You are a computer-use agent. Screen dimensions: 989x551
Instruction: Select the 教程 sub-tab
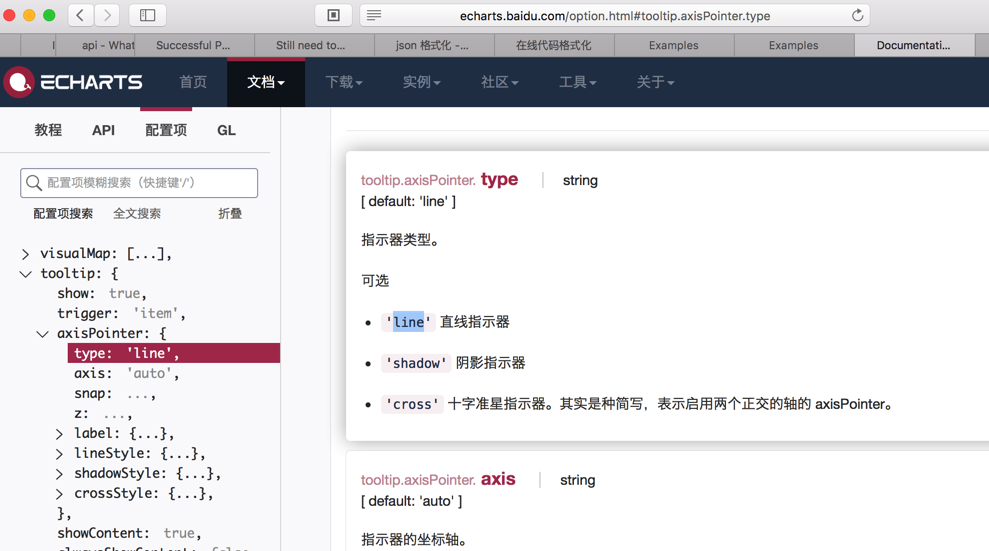click(x=48, y=130)
